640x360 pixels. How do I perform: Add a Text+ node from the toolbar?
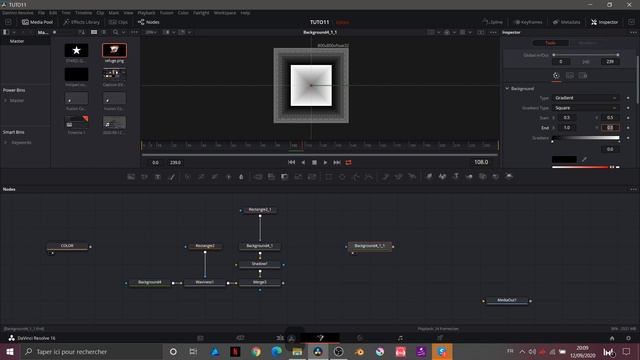click(x=158, y=177)
